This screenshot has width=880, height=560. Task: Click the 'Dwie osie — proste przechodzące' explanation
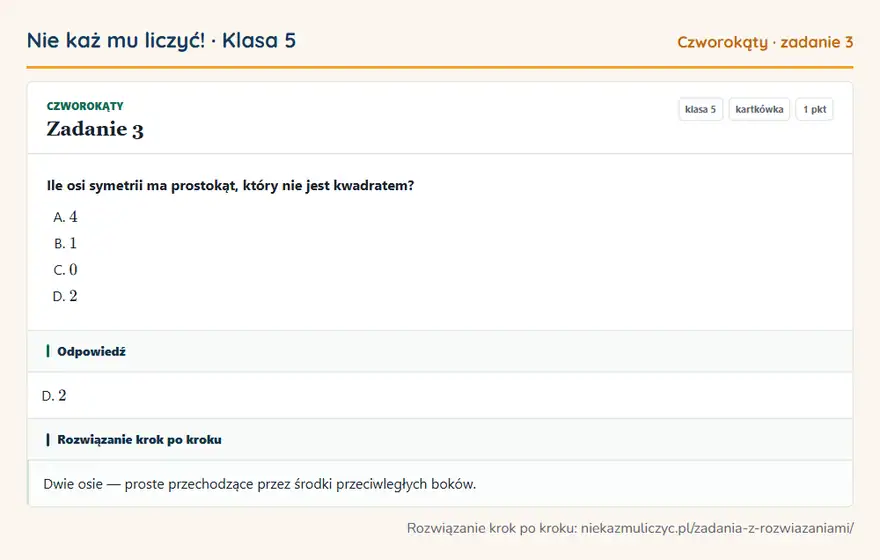[x=259, y=484]
